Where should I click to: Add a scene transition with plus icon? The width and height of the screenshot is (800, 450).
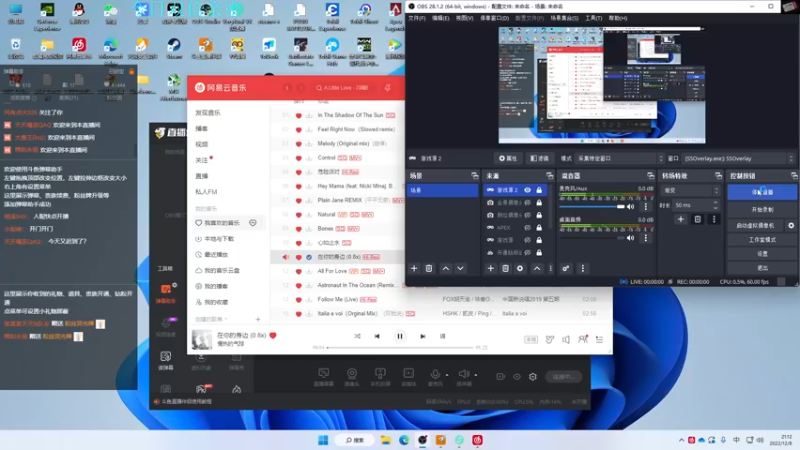pos(681,219)
